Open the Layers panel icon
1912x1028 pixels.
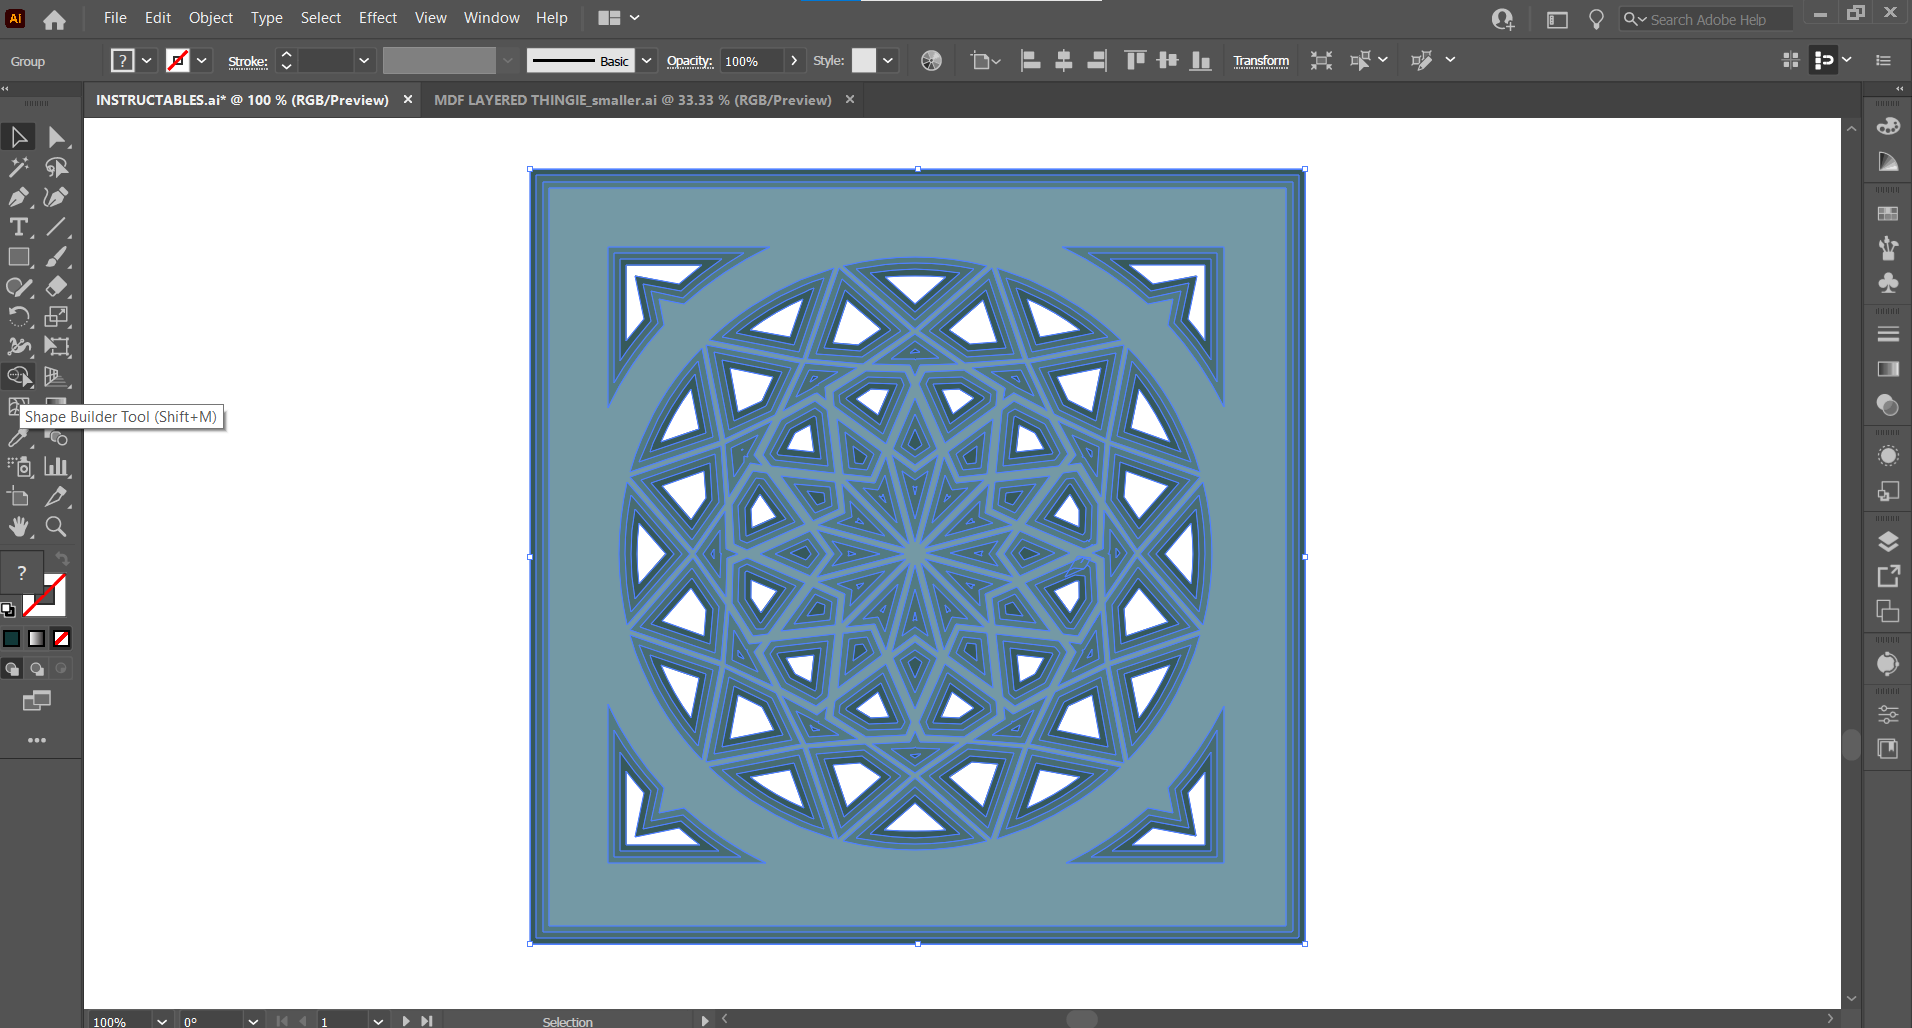coord(1888,542)
